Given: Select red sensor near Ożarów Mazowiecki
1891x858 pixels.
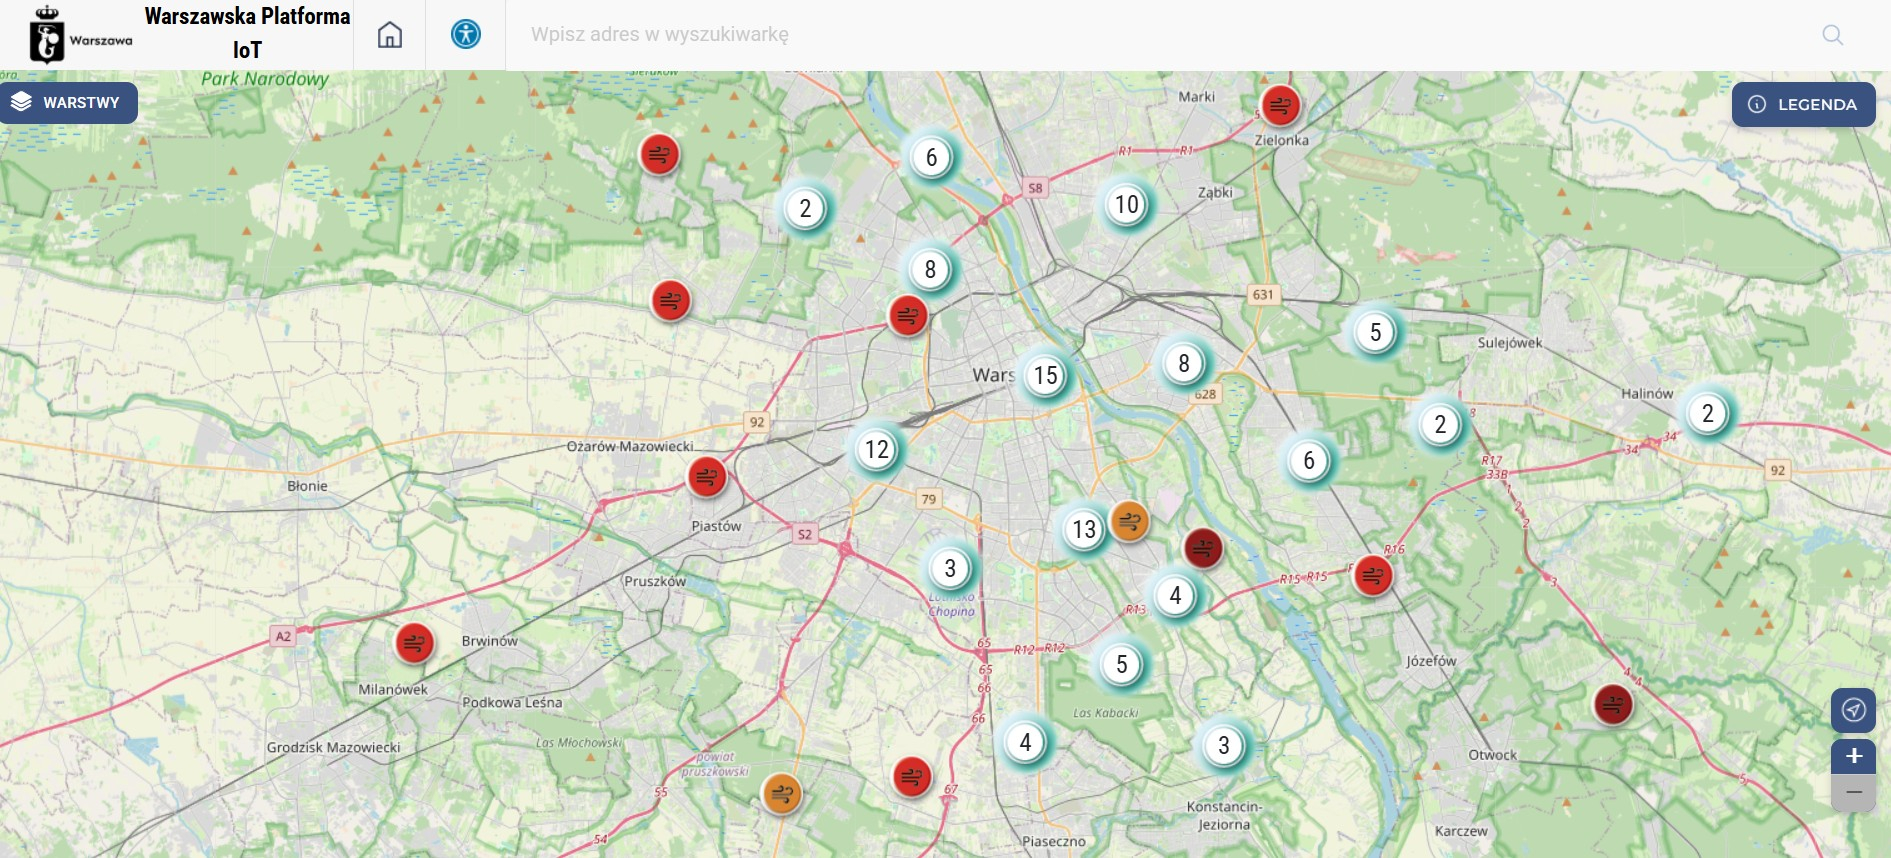Looking at the screenshot, I should (707, 477).
